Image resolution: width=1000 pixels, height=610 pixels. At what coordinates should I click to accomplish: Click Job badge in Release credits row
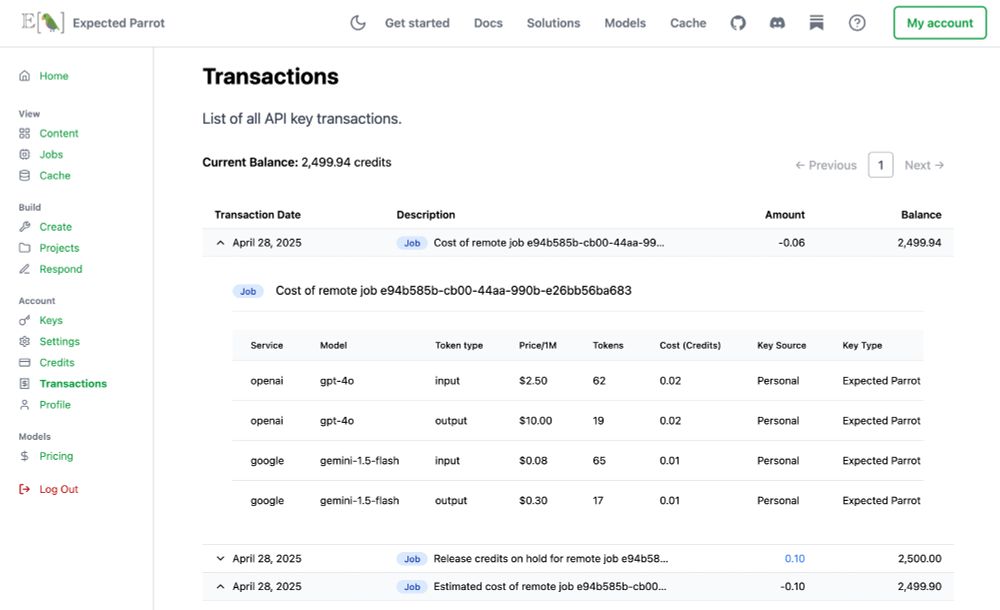(412, 559)
